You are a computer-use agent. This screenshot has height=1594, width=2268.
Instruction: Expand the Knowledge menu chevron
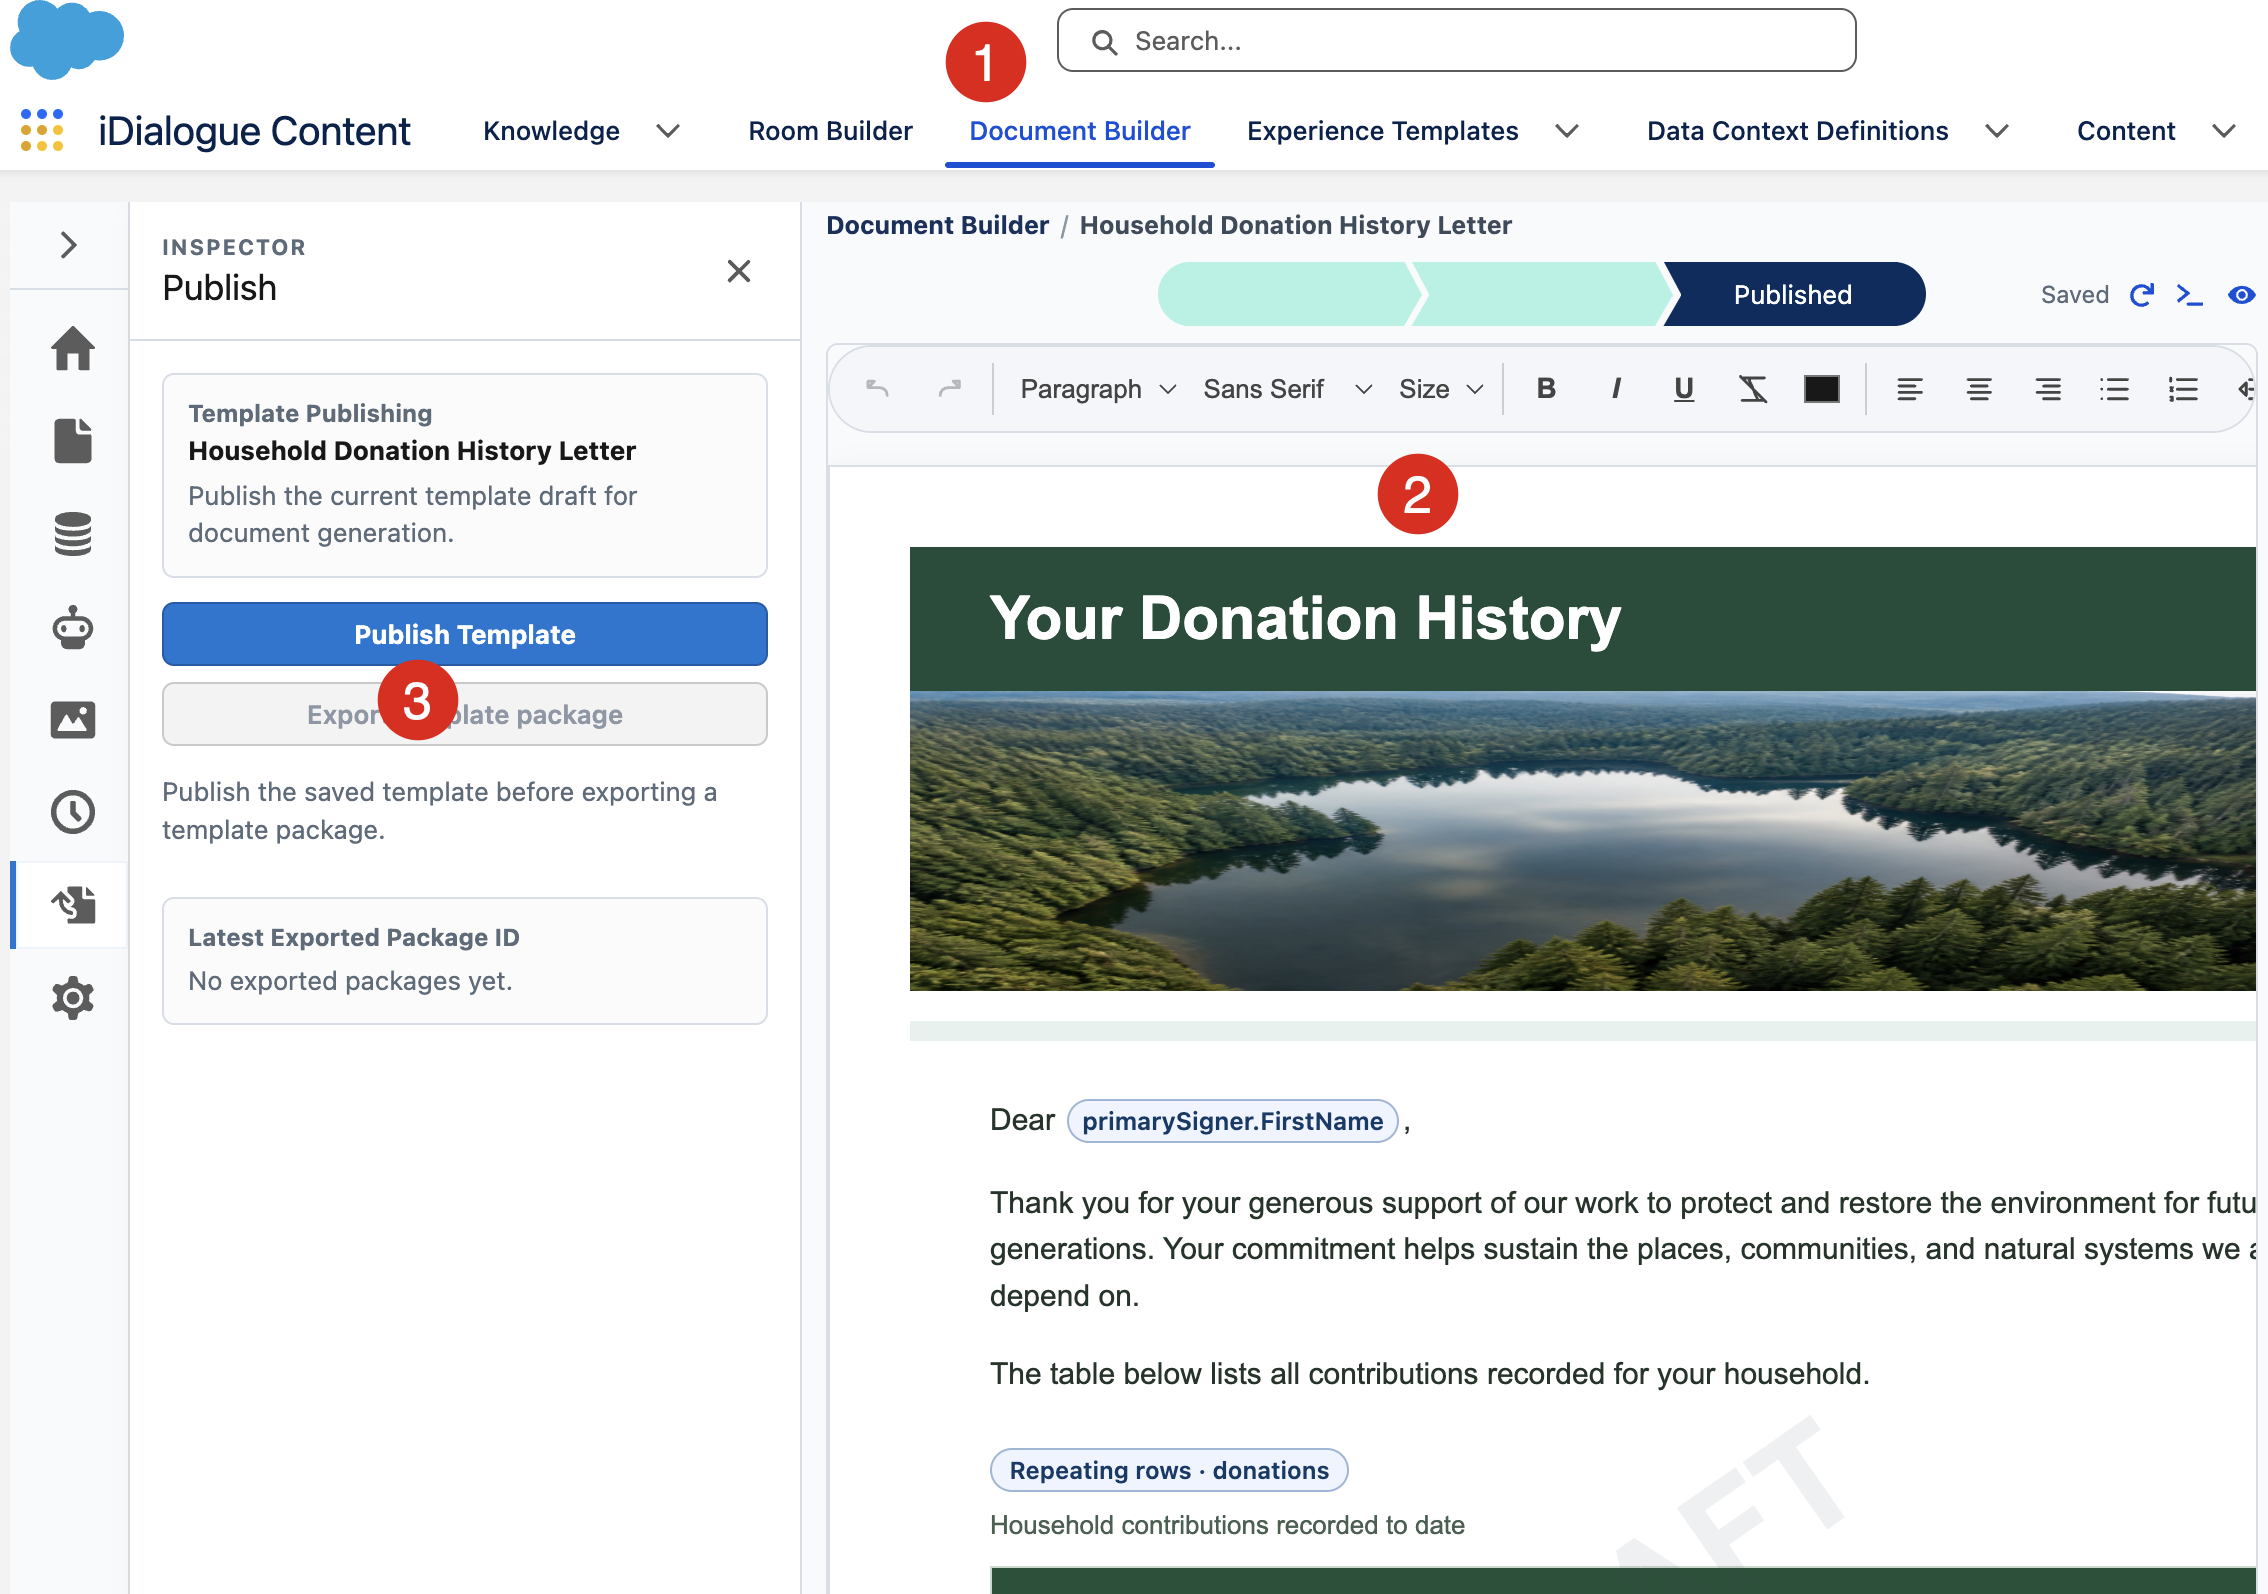668,131
